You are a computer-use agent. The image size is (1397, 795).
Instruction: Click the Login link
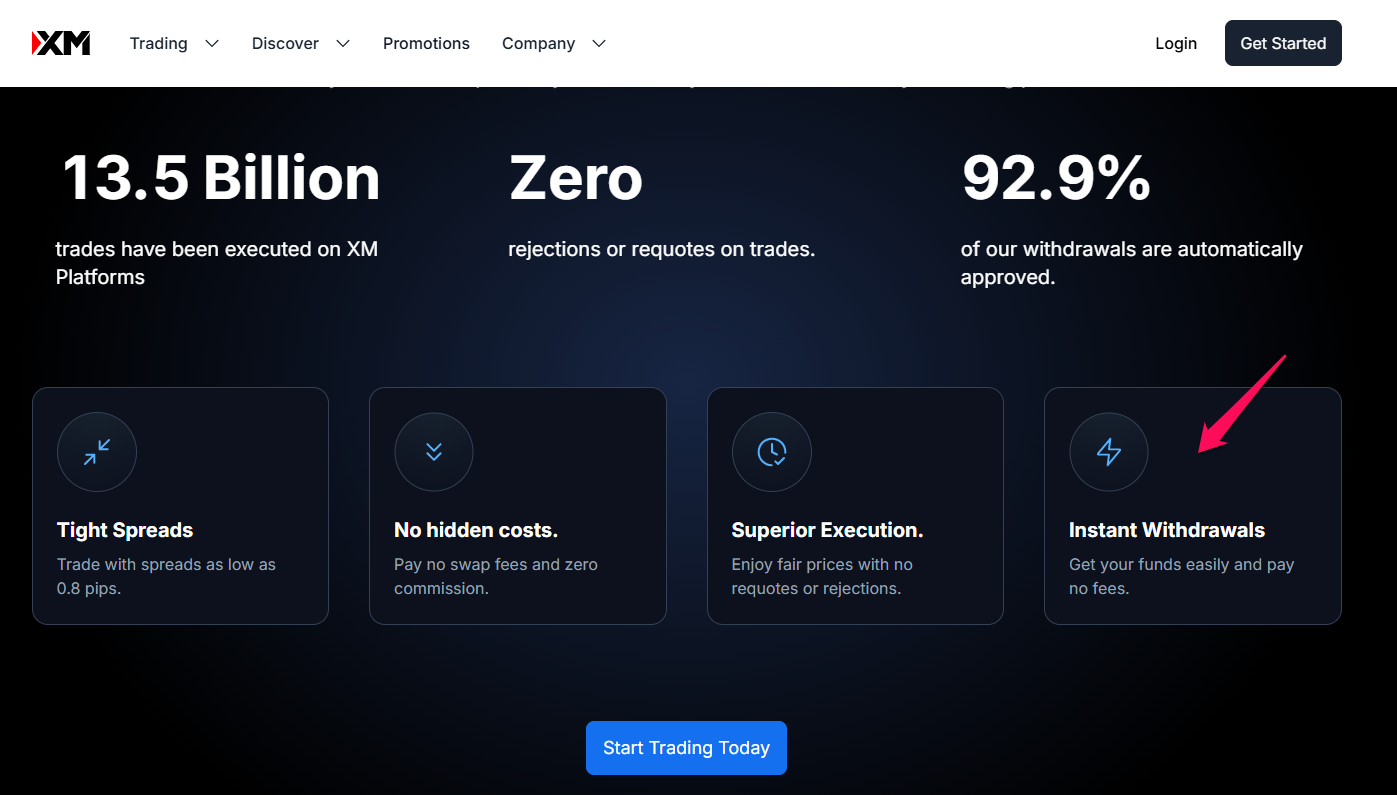coord(1176,43)
